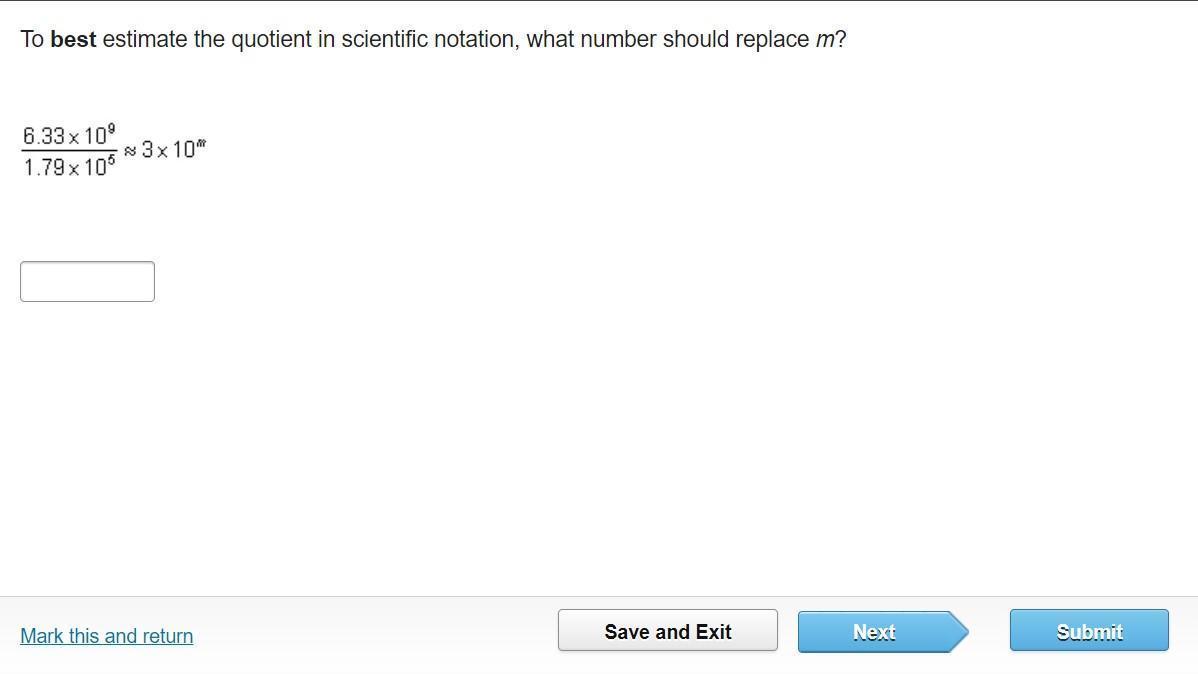This screenshot has width=1198, height=674.
Task: Click the word "replace" in the question
Action: coord(772,40)
